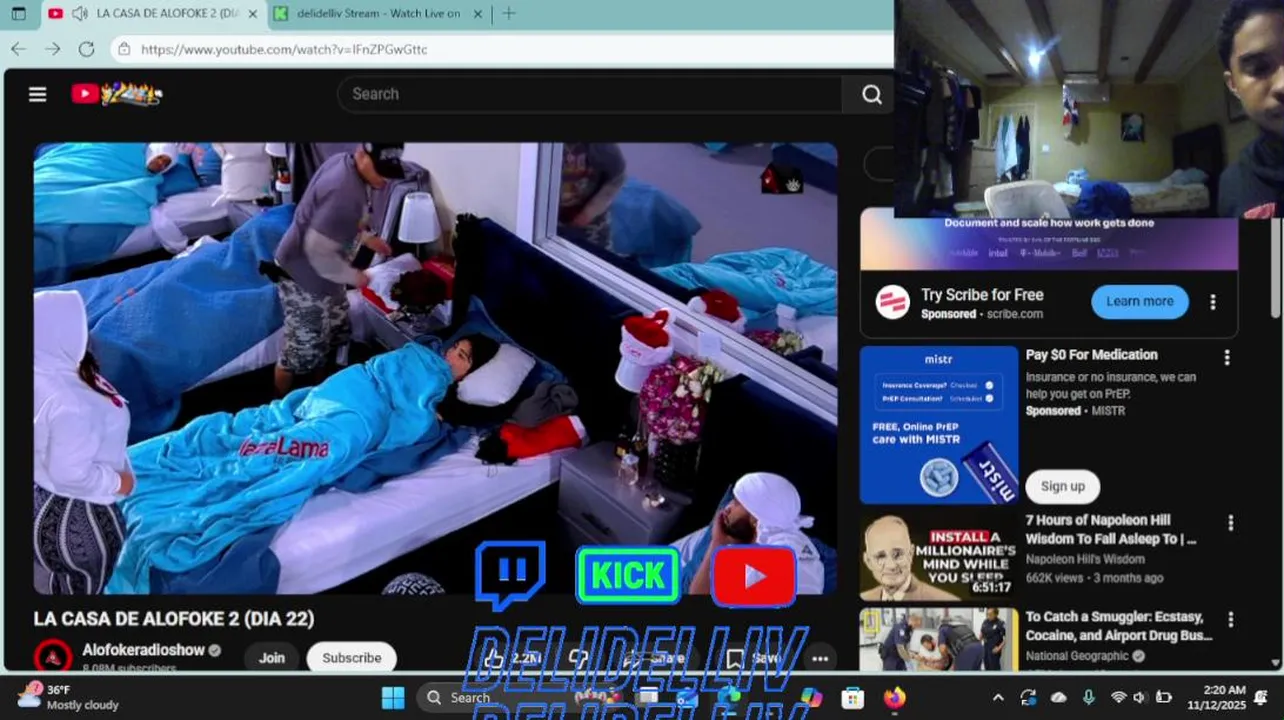
Task: Click the scrollbar down arrow
Action: coord(1275,662)
